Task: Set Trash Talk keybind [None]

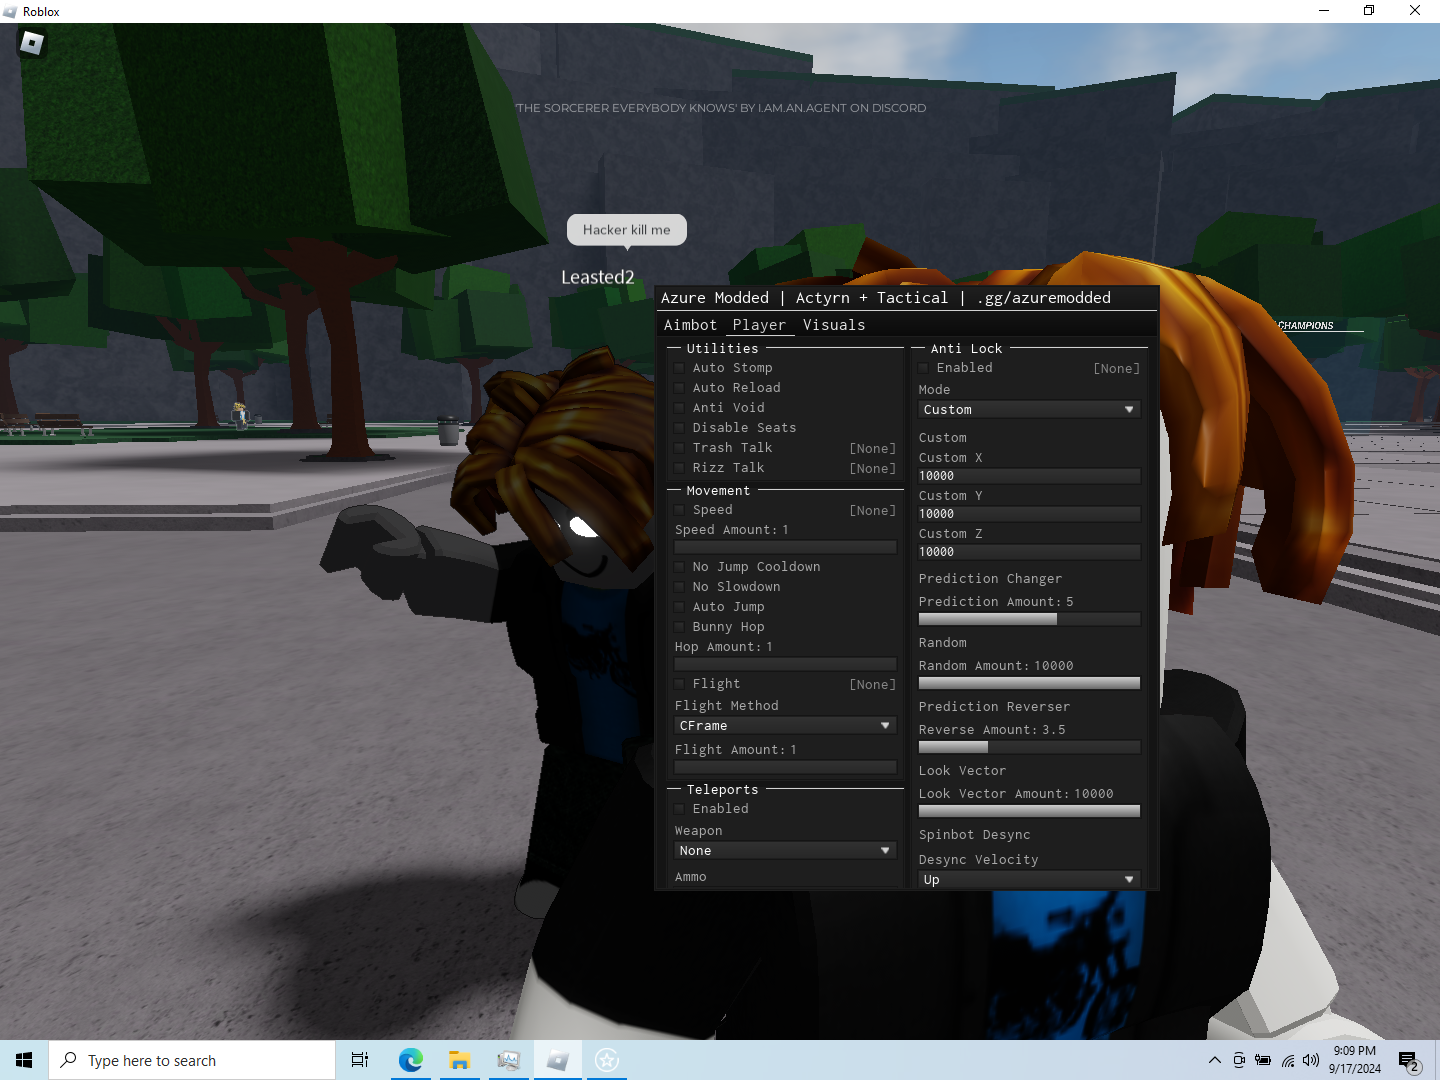Action: pos(873,448)
